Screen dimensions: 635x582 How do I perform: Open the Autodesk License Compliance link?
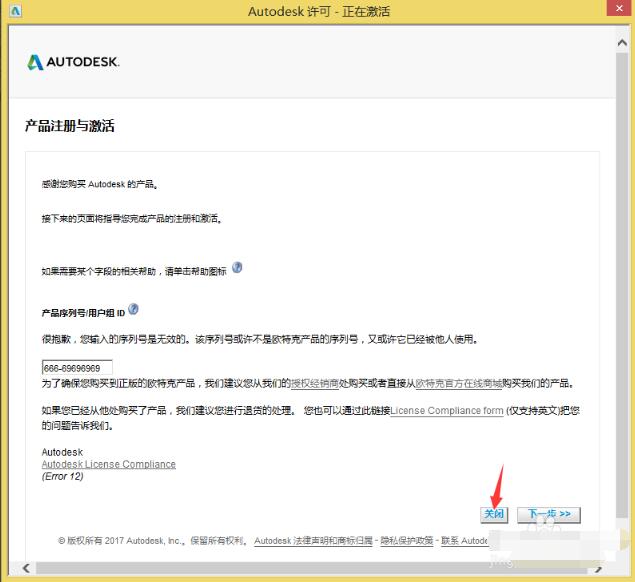click(109, 464)
